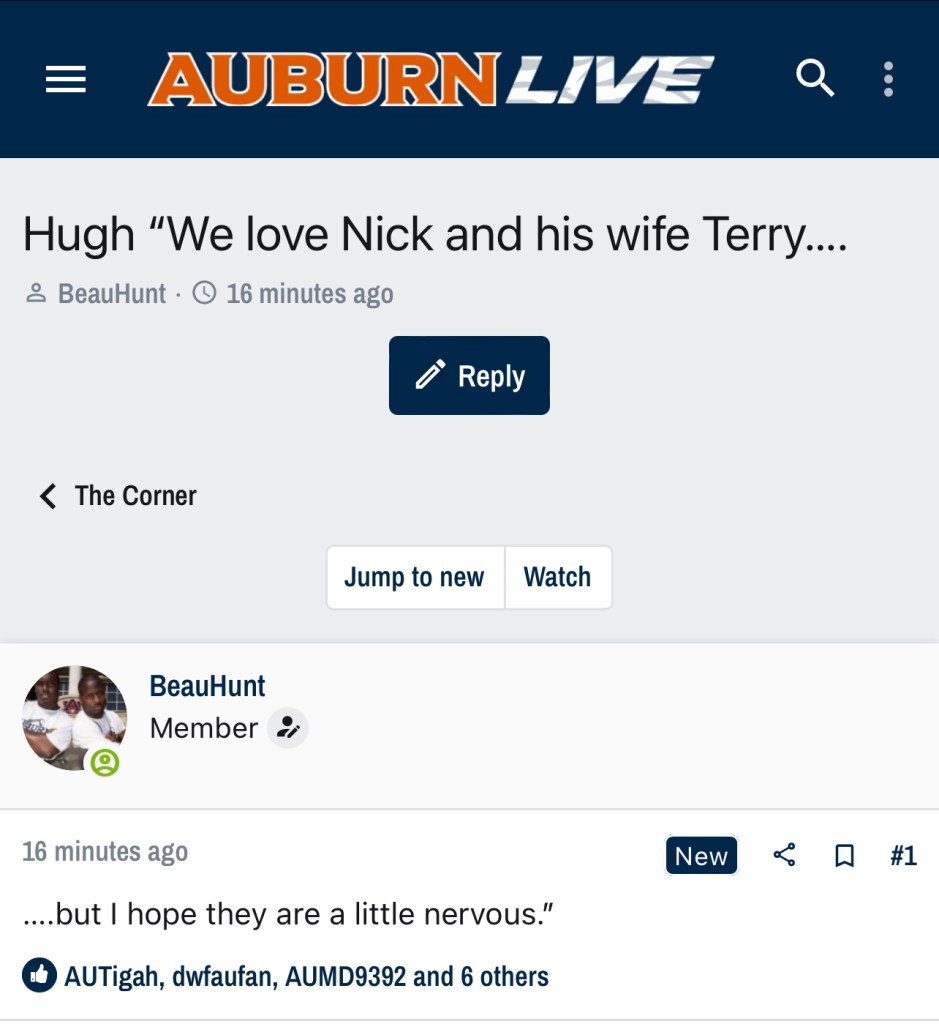Click the Auburn Live logo
This screenshot has width=939, height=1024.
click(x=431, y=80)
